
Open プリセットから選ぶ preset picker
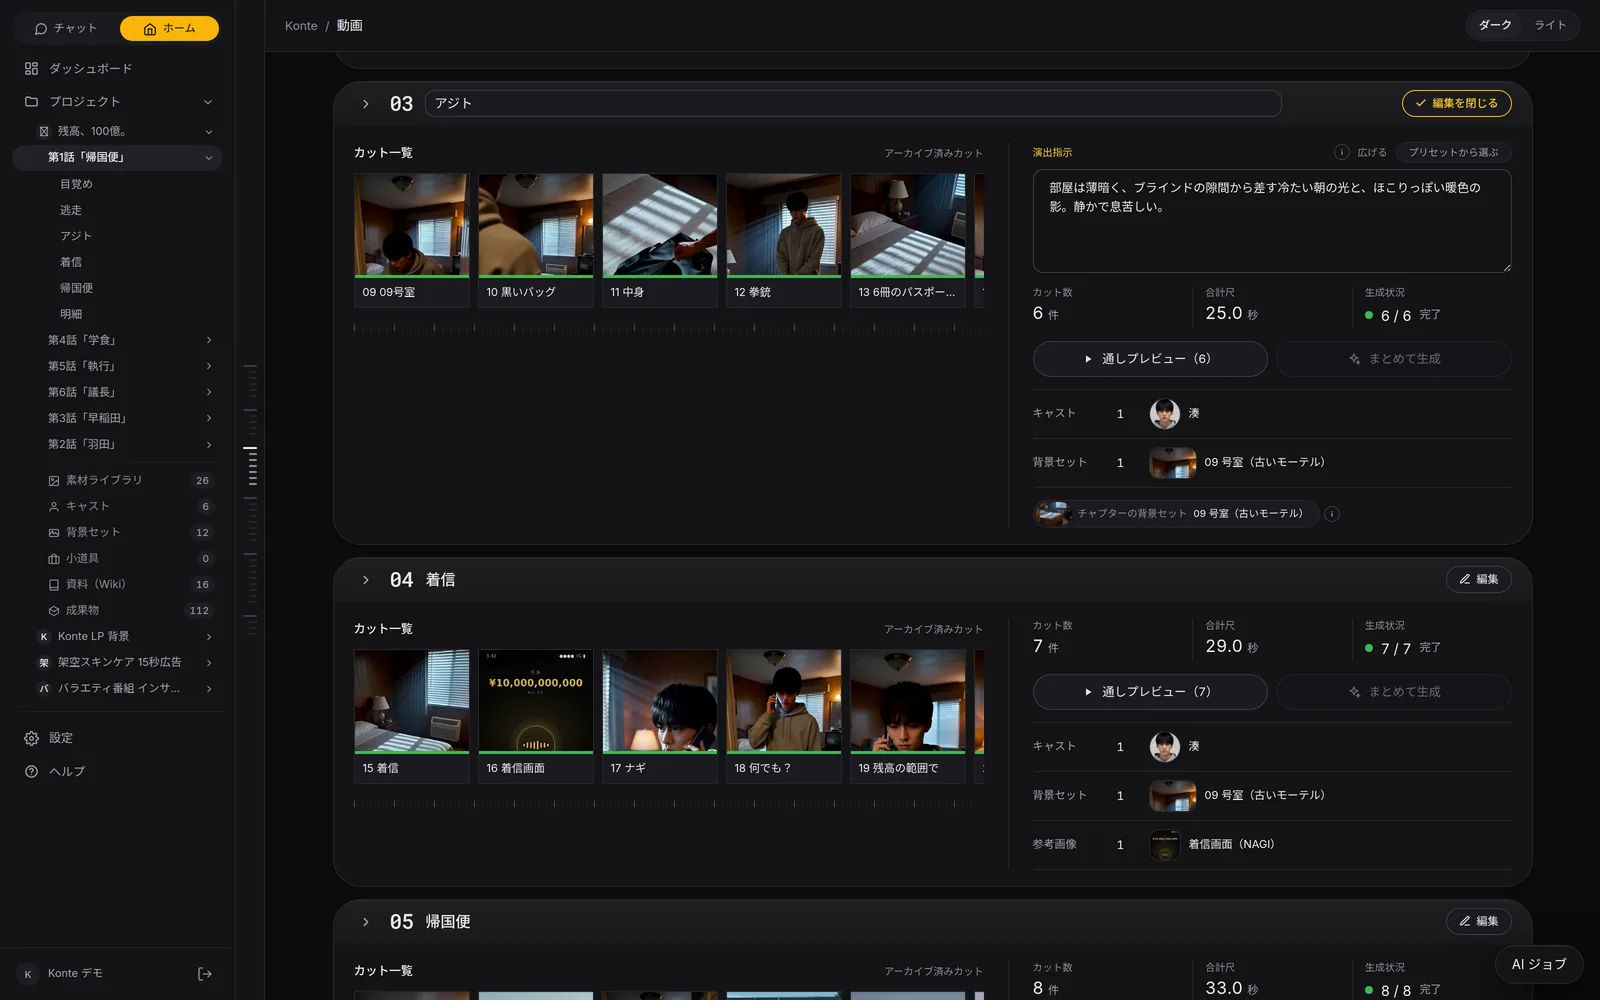[x=1454, y=152]
